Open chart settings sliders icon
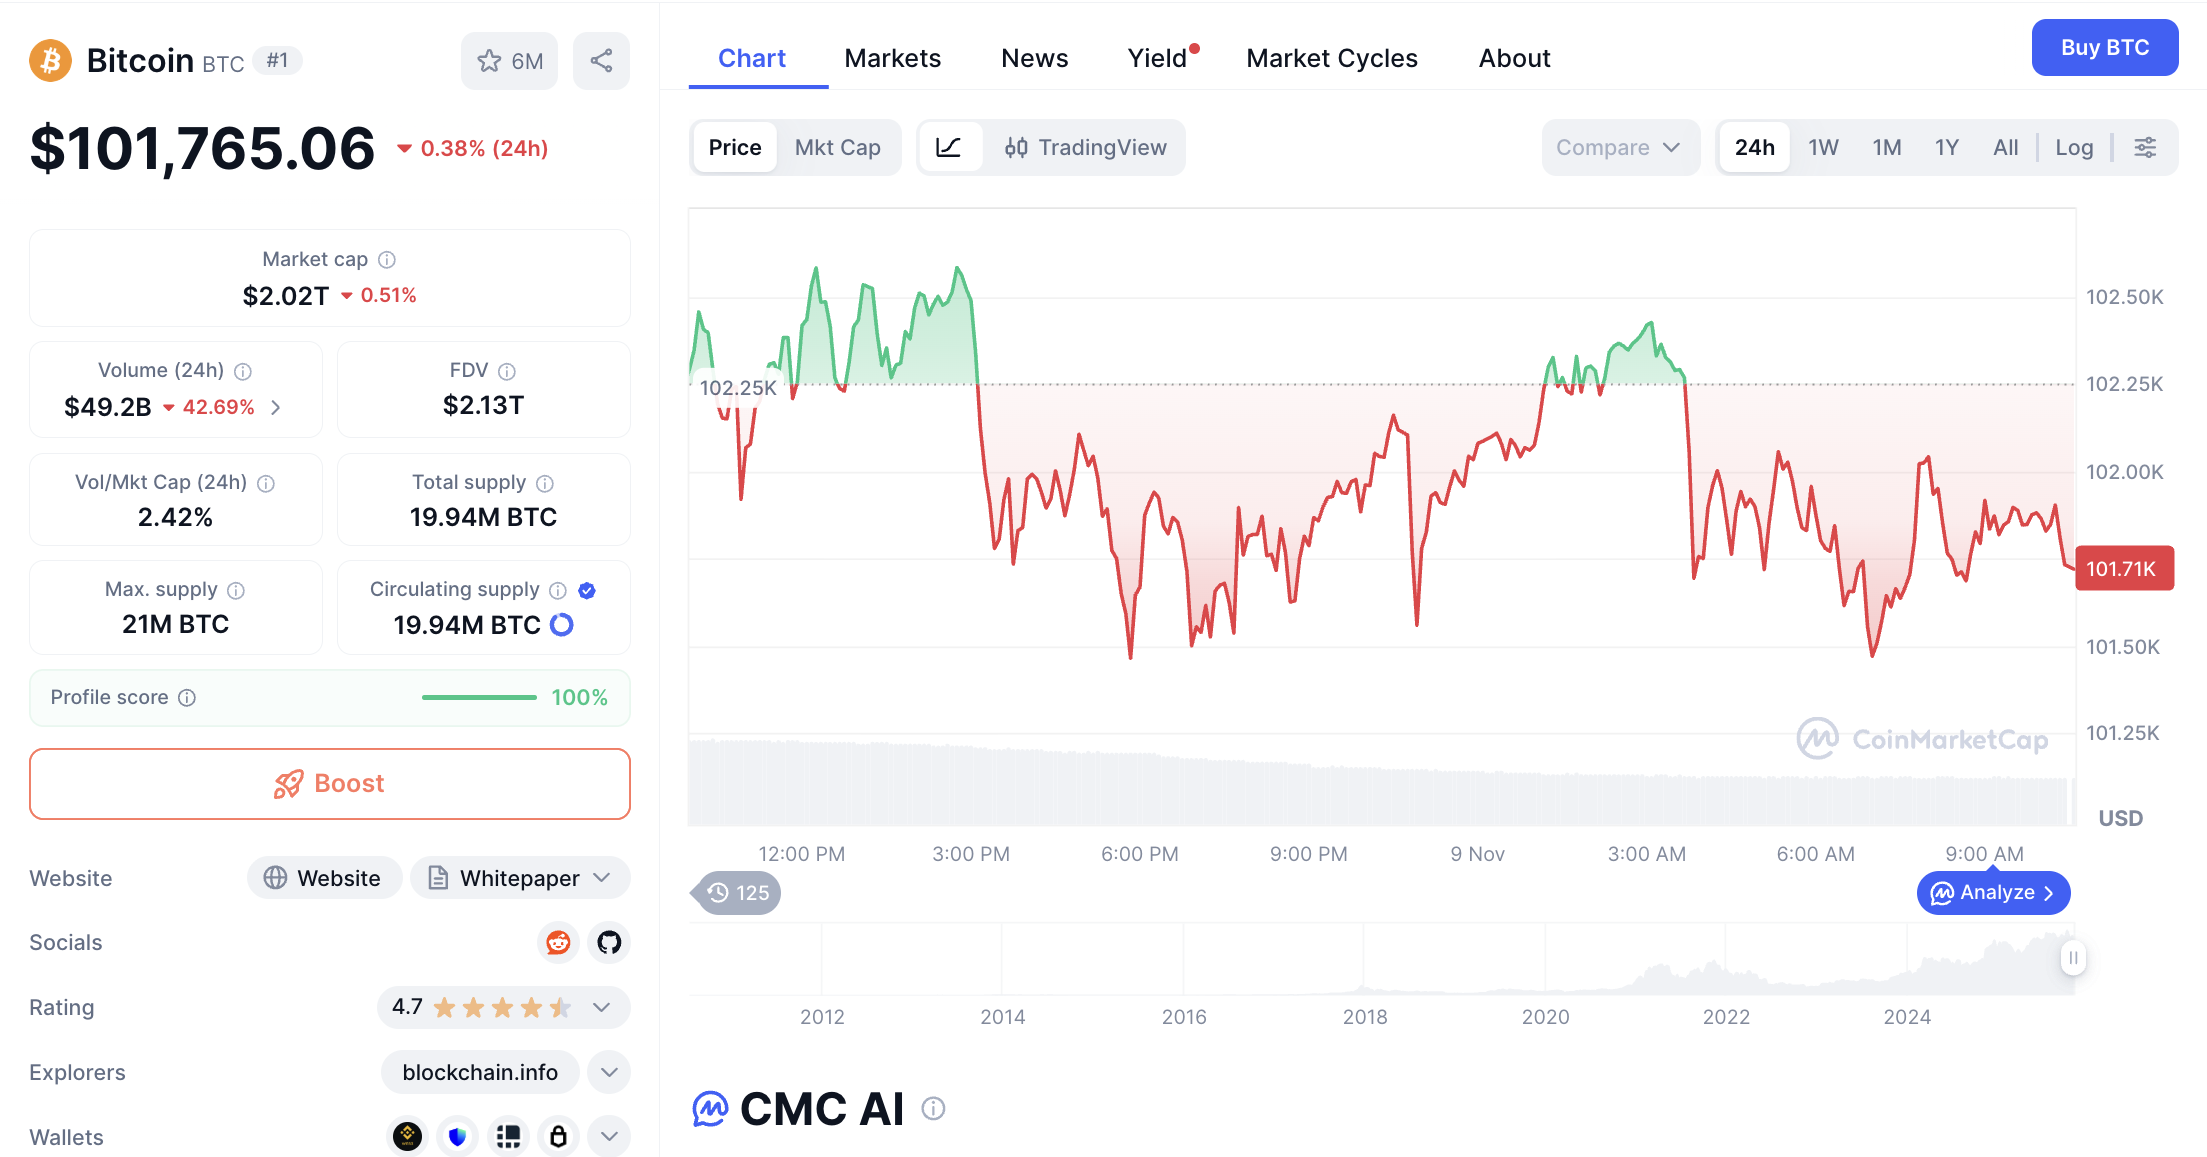The width and height of the screenshot is (2207, 1157). coord(2145,148)
